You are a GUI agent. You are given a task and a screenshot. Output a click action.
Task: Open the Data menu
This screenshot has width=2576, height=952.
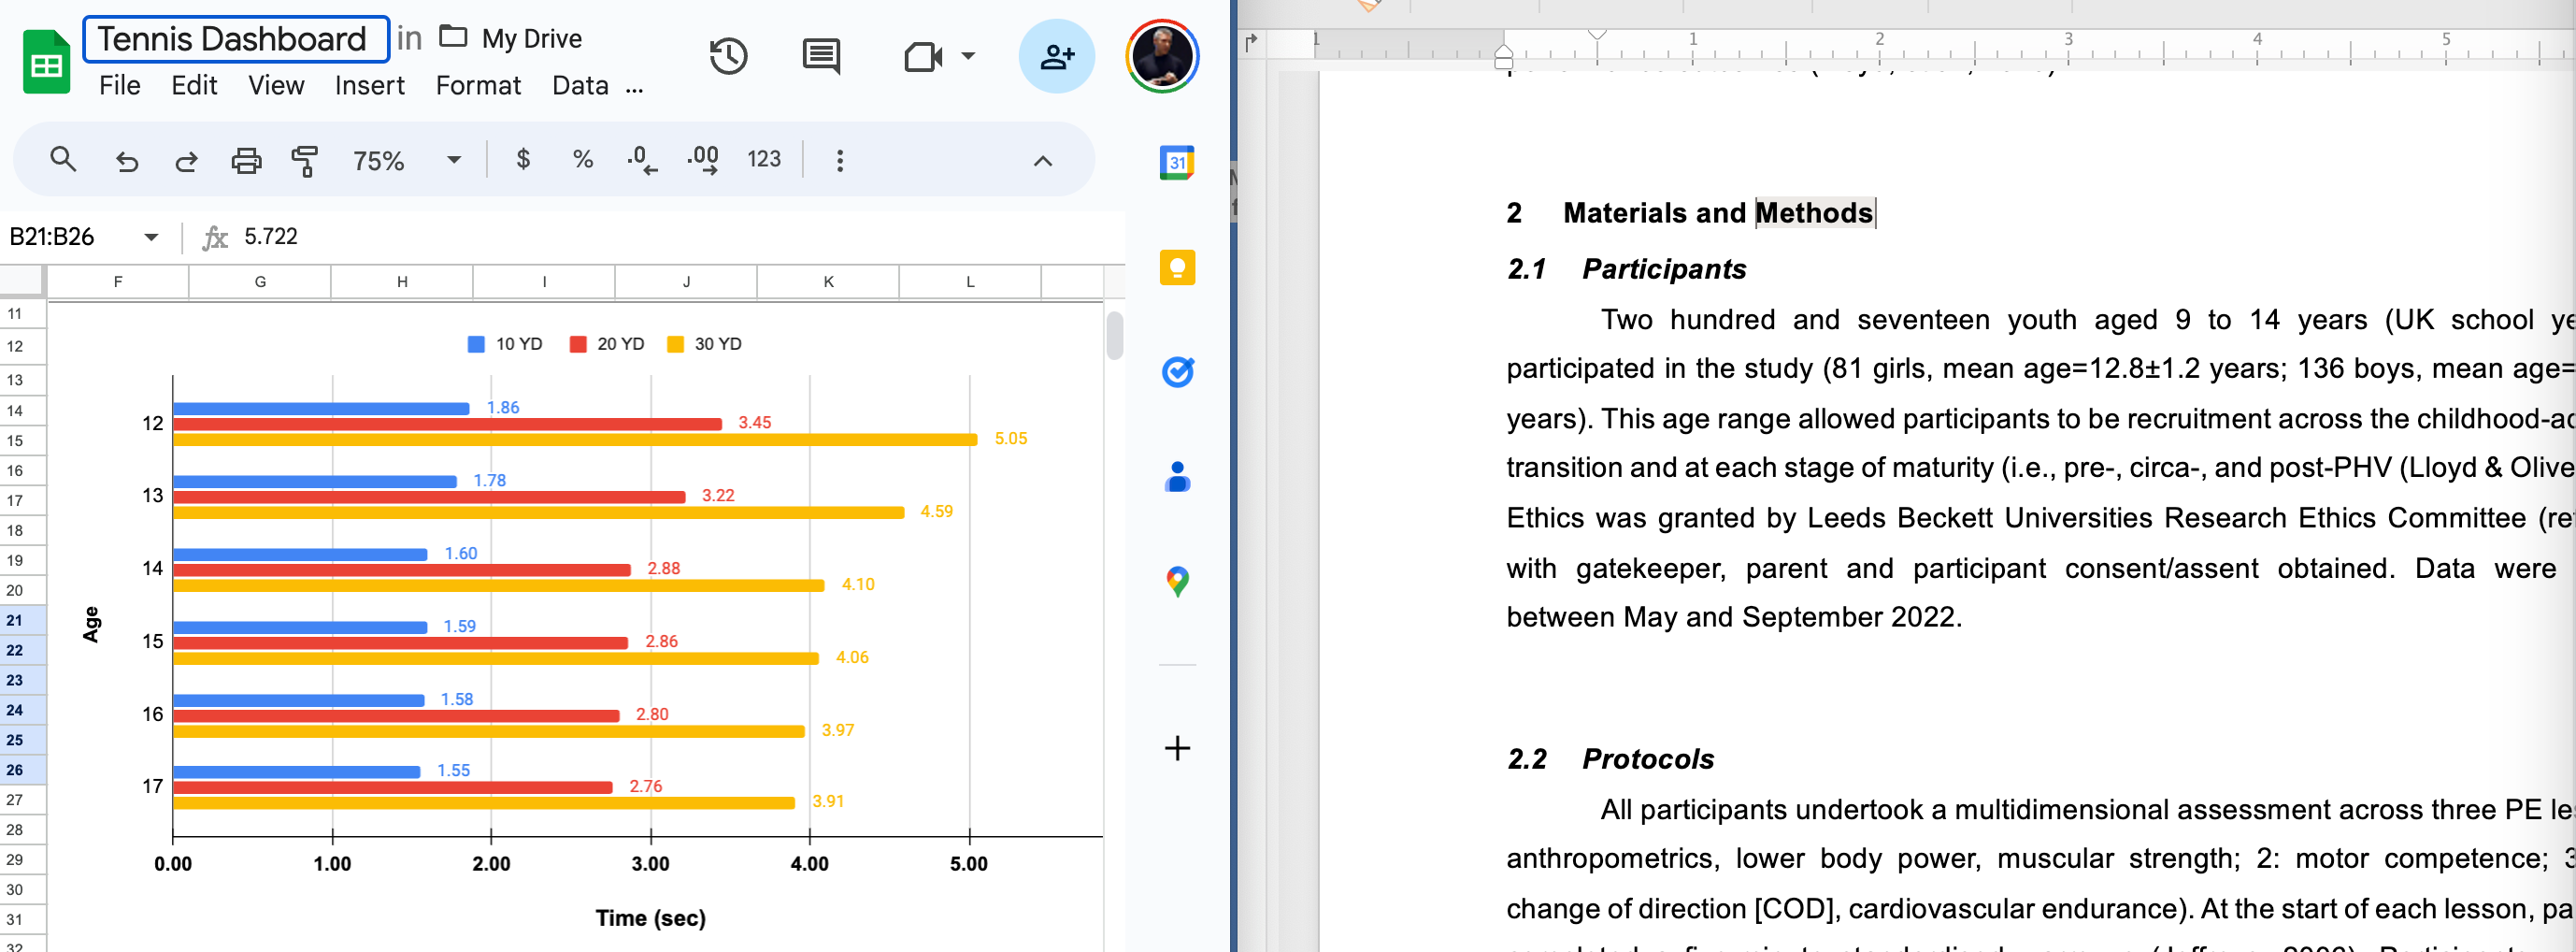(580, 86)
